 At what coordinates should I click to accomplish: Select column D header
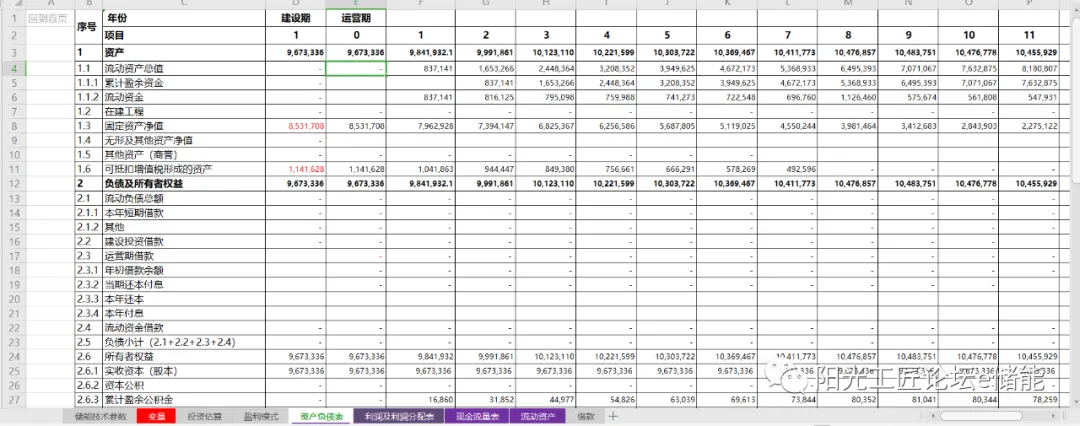(295, 5)
